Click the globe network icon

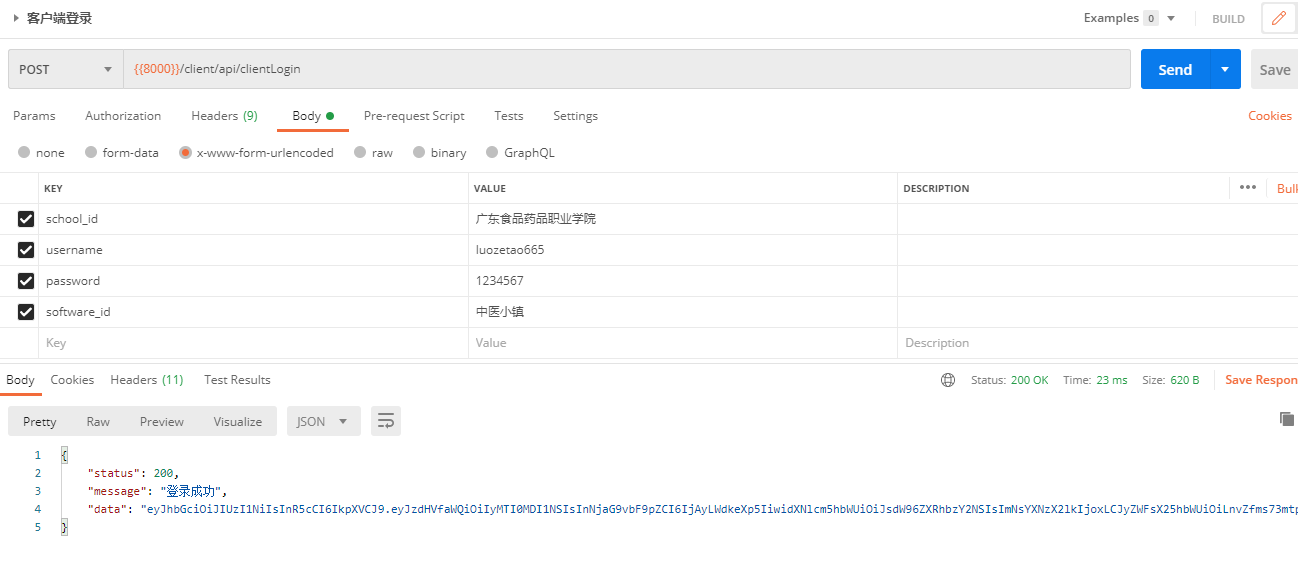948,380
